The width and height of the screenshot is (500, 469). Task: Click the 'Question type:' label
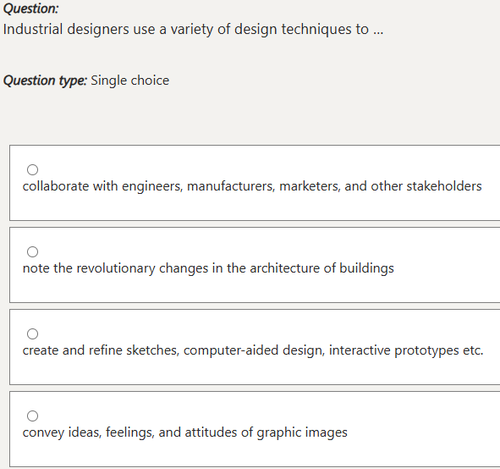point(45,81)
